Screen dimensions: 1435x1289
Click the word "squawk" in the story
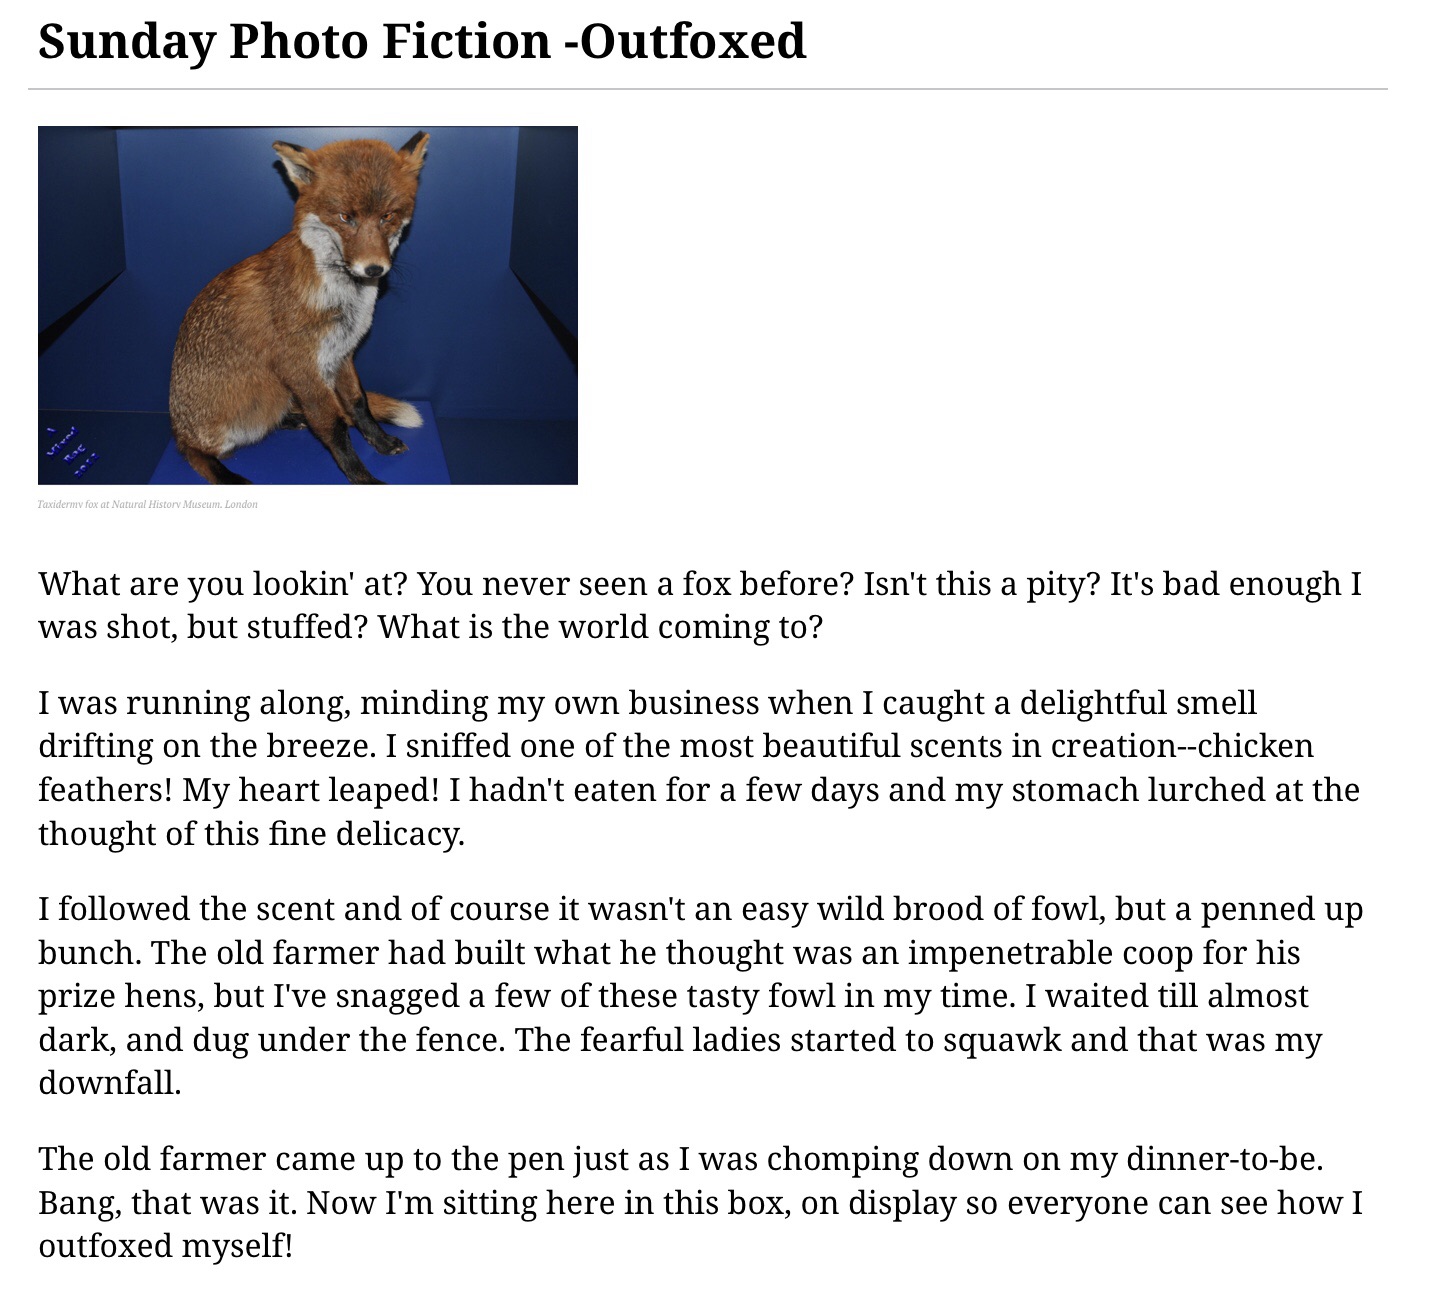point(1001,1040)
